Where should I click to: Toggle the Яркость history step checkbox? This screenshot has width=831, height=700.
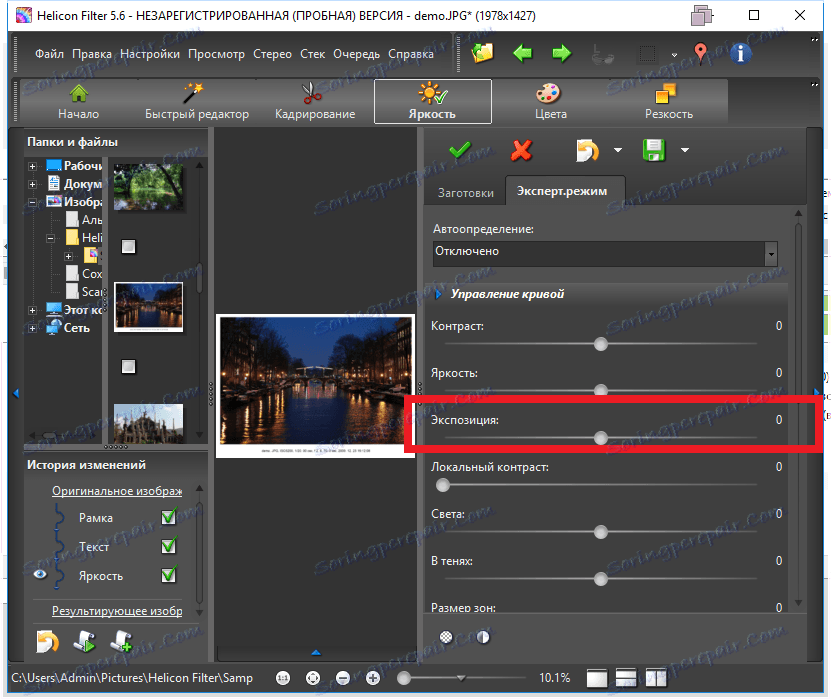(169, 576)
